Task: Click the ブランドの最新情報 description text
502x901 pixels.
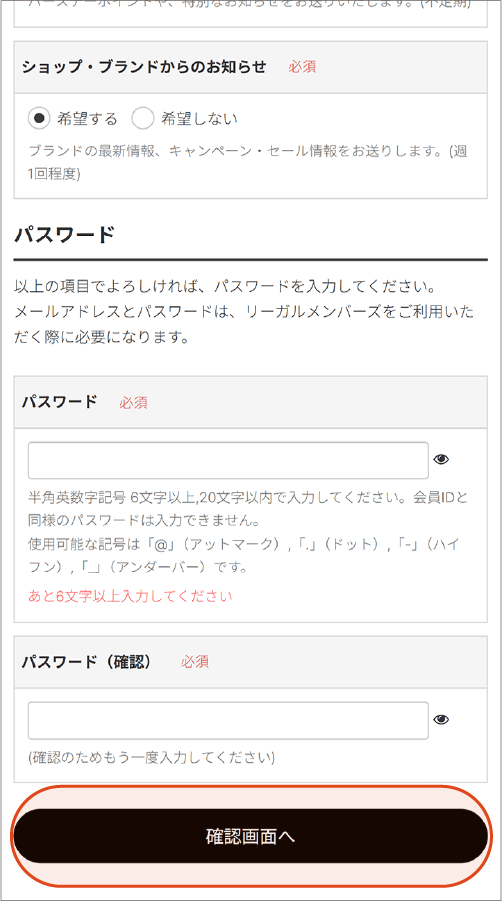Action: (x=248, y=162)
